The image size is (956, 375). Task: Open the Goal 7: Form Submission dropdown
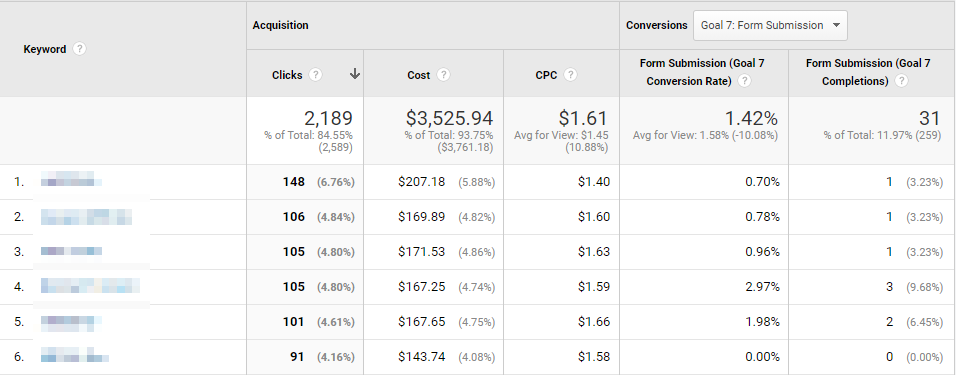coord(771,26)
